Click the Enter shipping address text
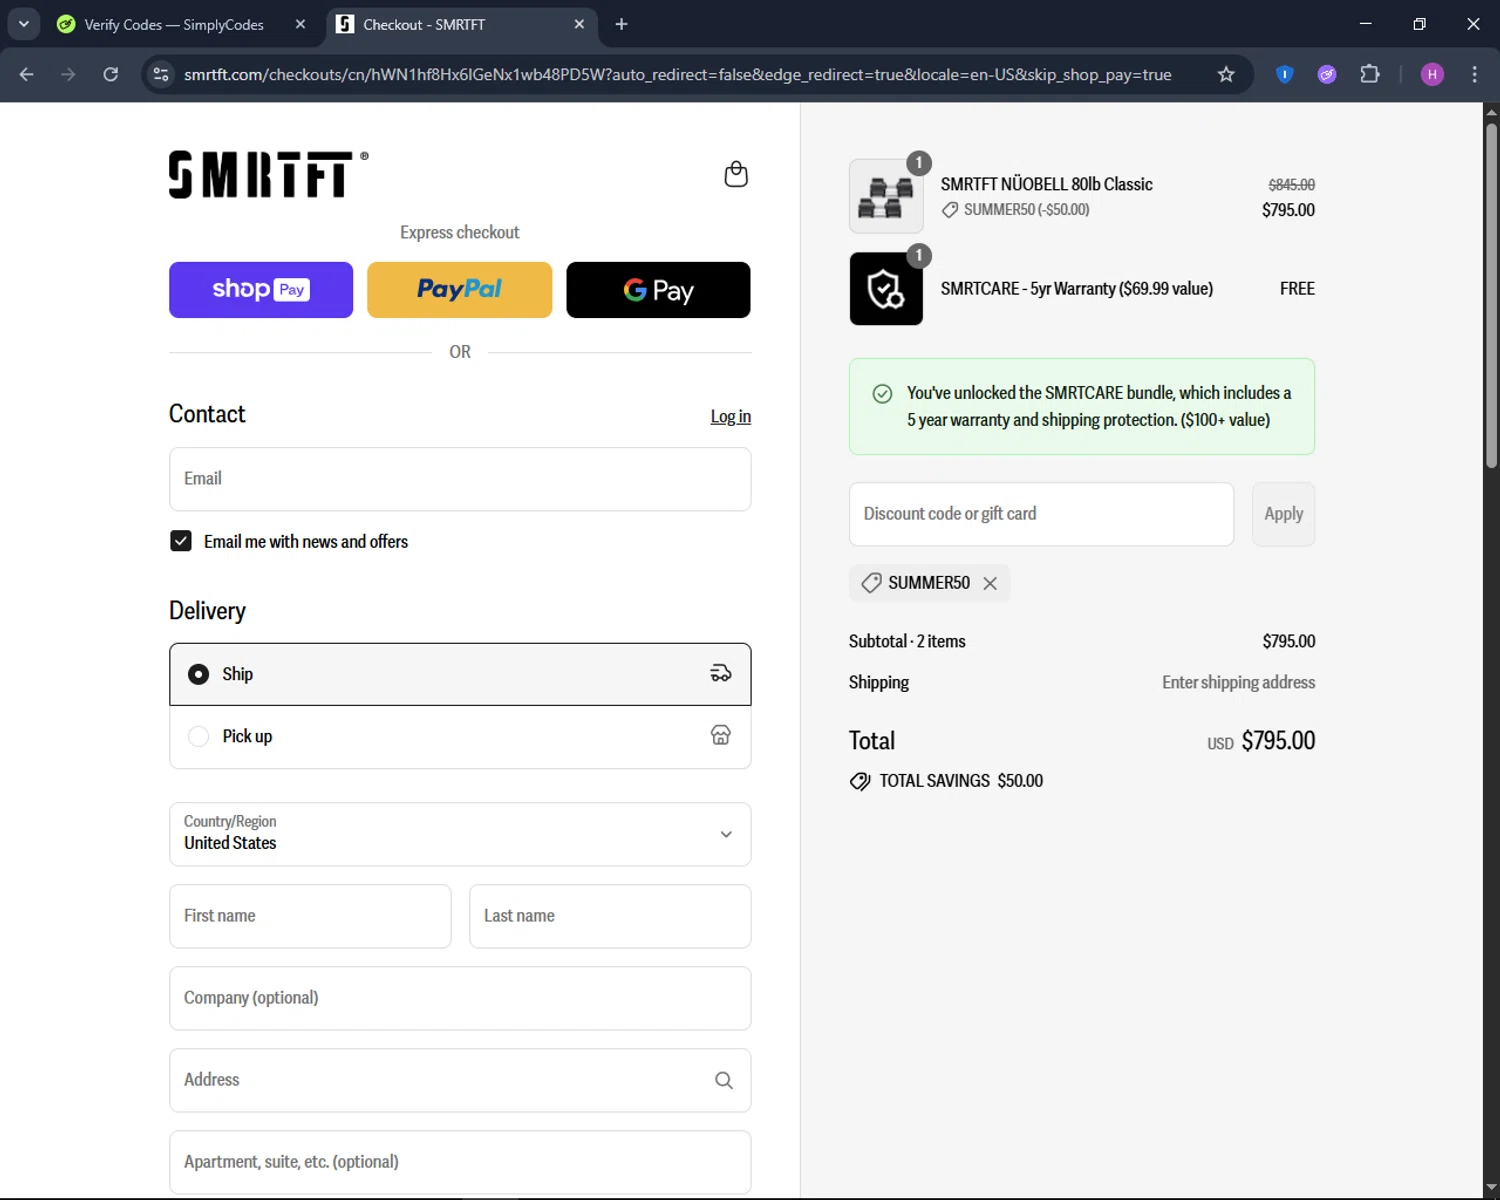This screenshot has width=1500, height=1200. click(1238, 682)
